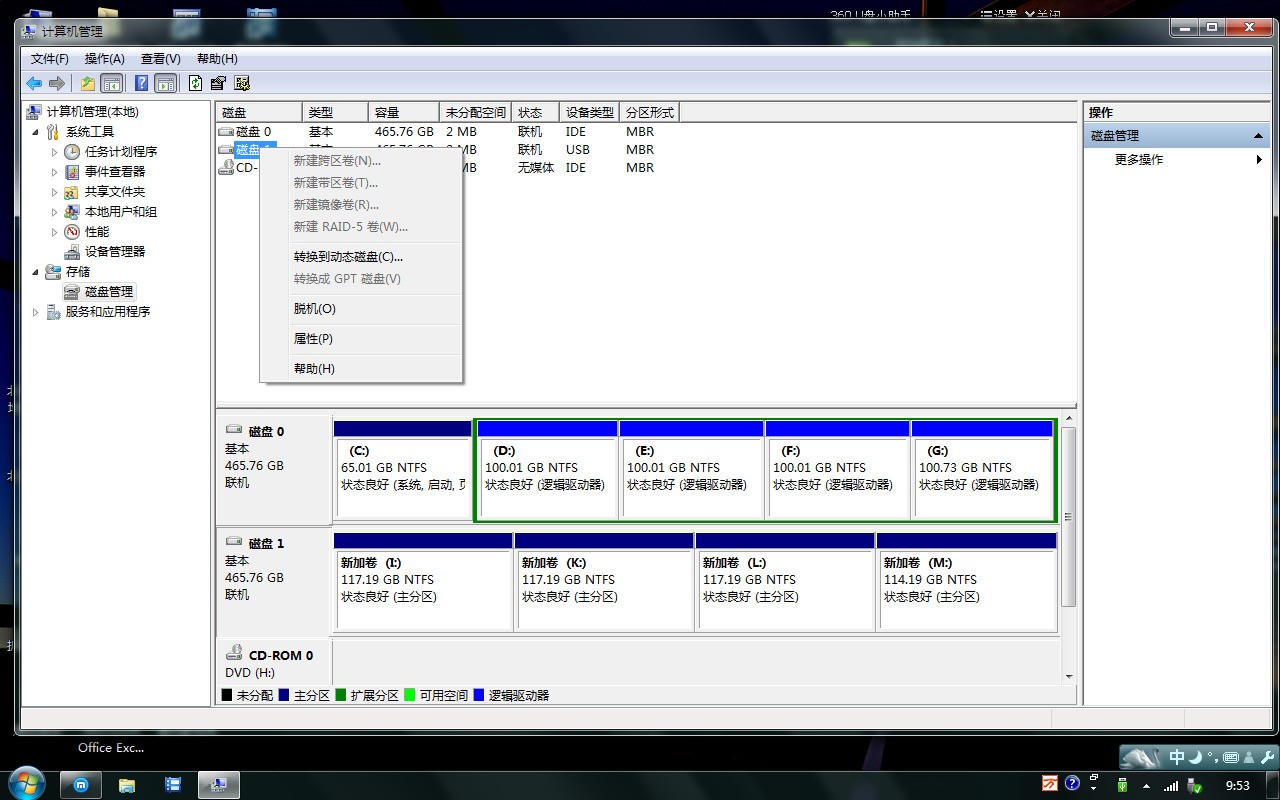The image size is (1280, 800).
Task: Click the 任务计划程序 clock icon
Action: (72, 152)
